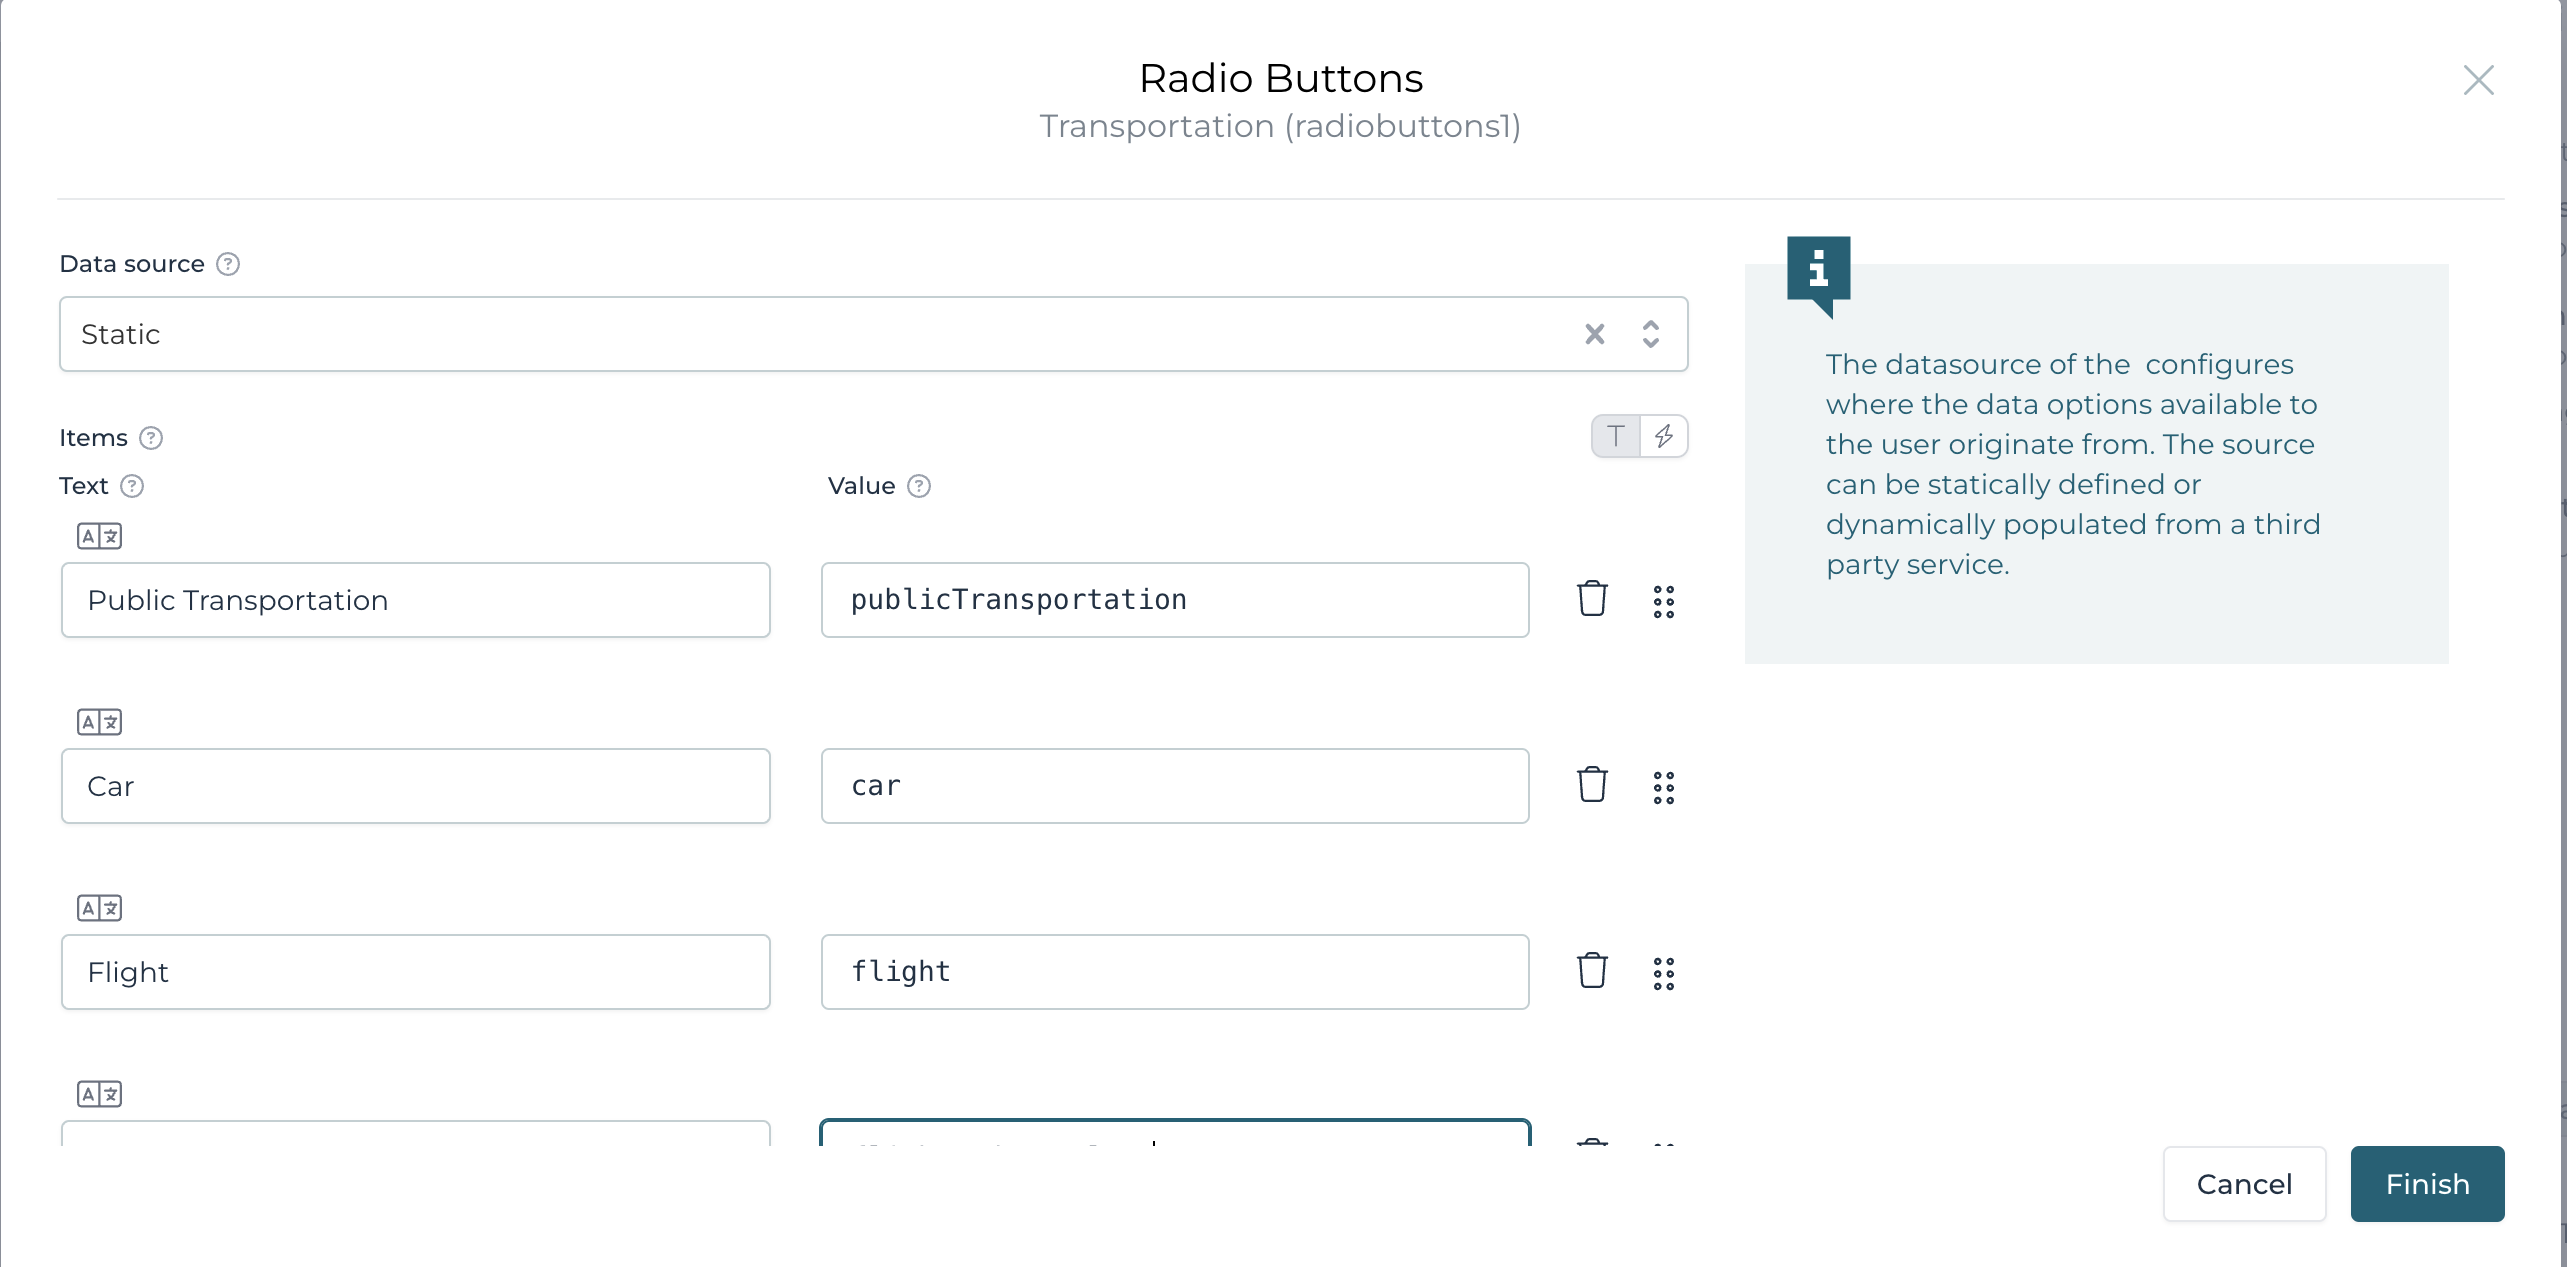Viewport: 2567px width, 1267px height.
Task: Expand the Data source dropdown arrows
Action: point(1651,334)
